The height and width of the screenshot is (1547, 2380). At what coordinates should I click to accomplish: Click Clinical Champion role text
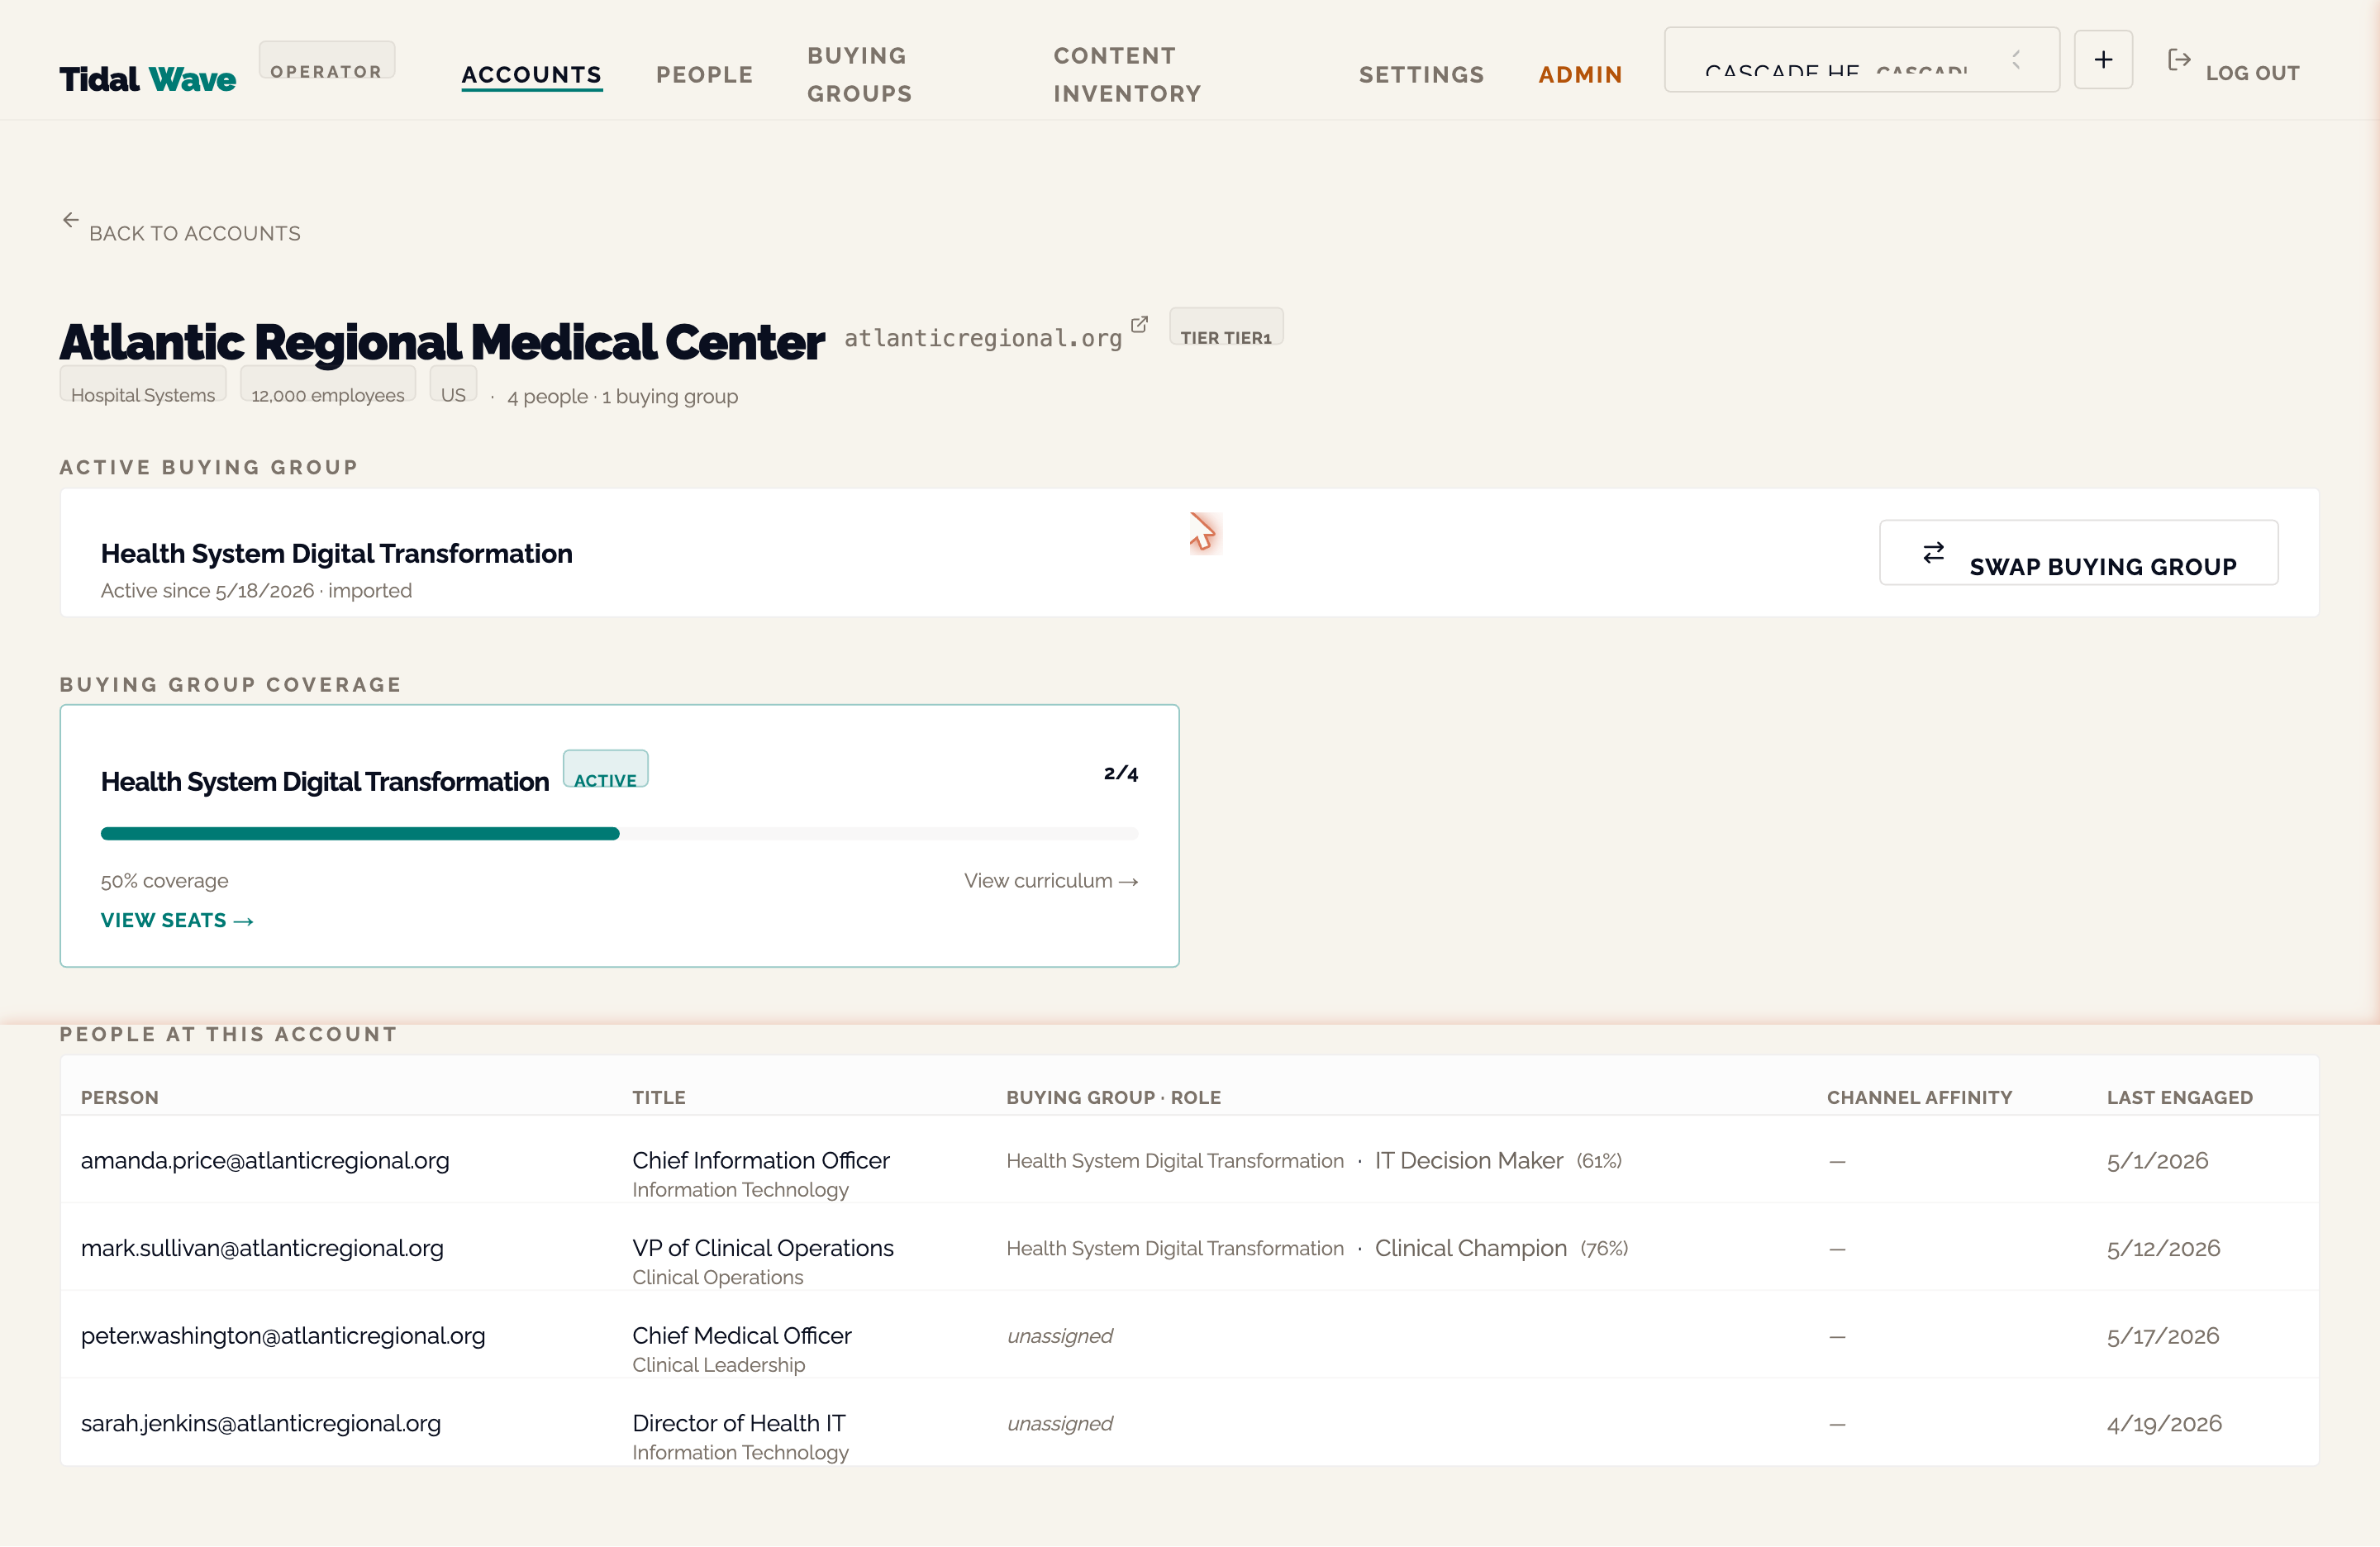pyautogui.click(x=1470, y=1248)
